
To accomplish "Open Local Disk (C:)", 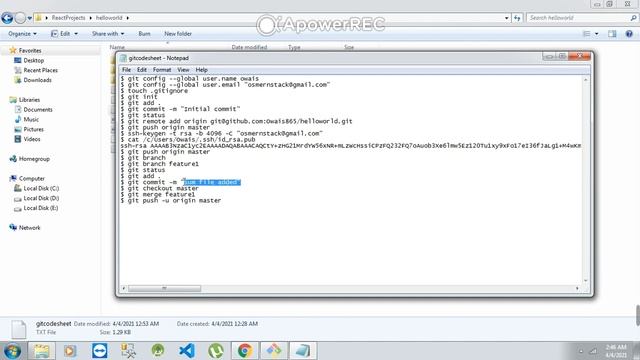I will coord(41,188).
